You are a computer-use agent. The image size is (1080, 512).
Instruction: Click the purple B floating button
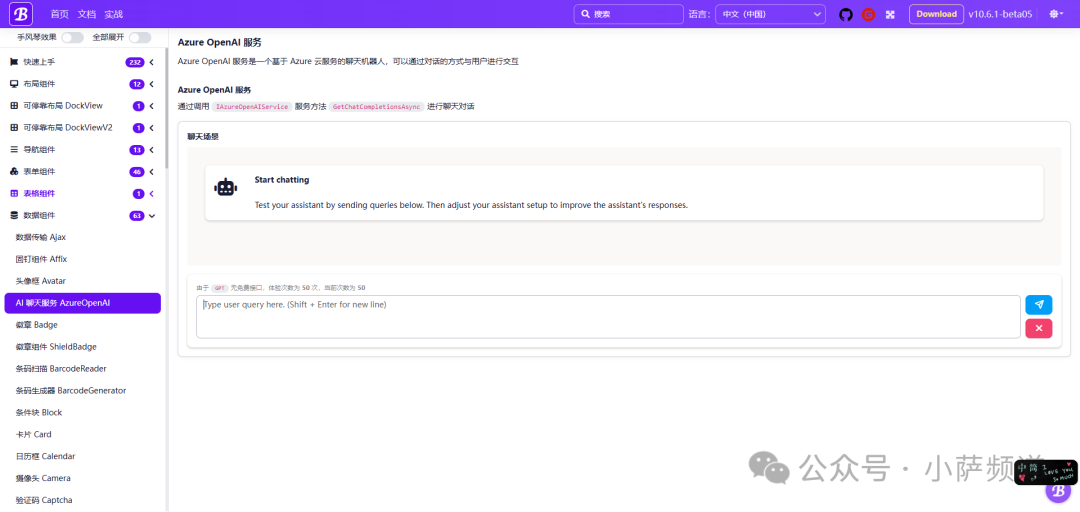point(1057,491)
